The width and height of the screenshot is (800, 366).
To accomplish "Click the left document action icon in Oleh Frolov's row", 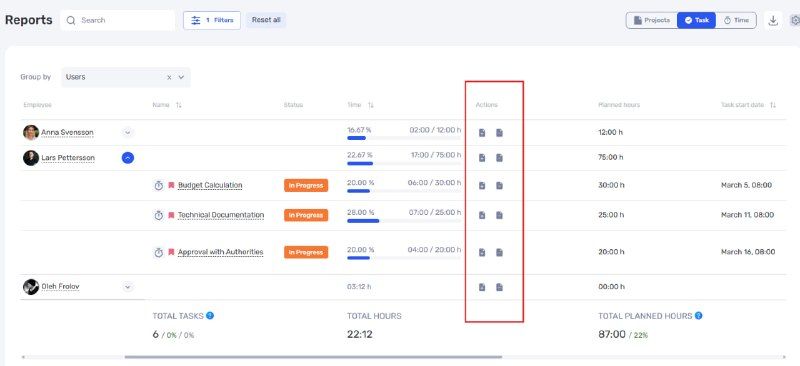I will (x=482, y=287).
